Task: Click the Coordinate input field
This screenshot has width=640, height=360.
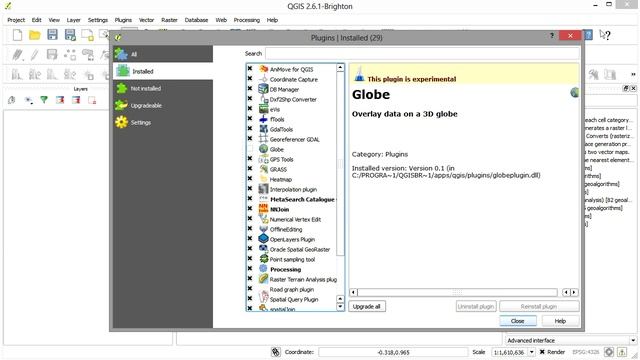Action: click(x=393, y=352)
